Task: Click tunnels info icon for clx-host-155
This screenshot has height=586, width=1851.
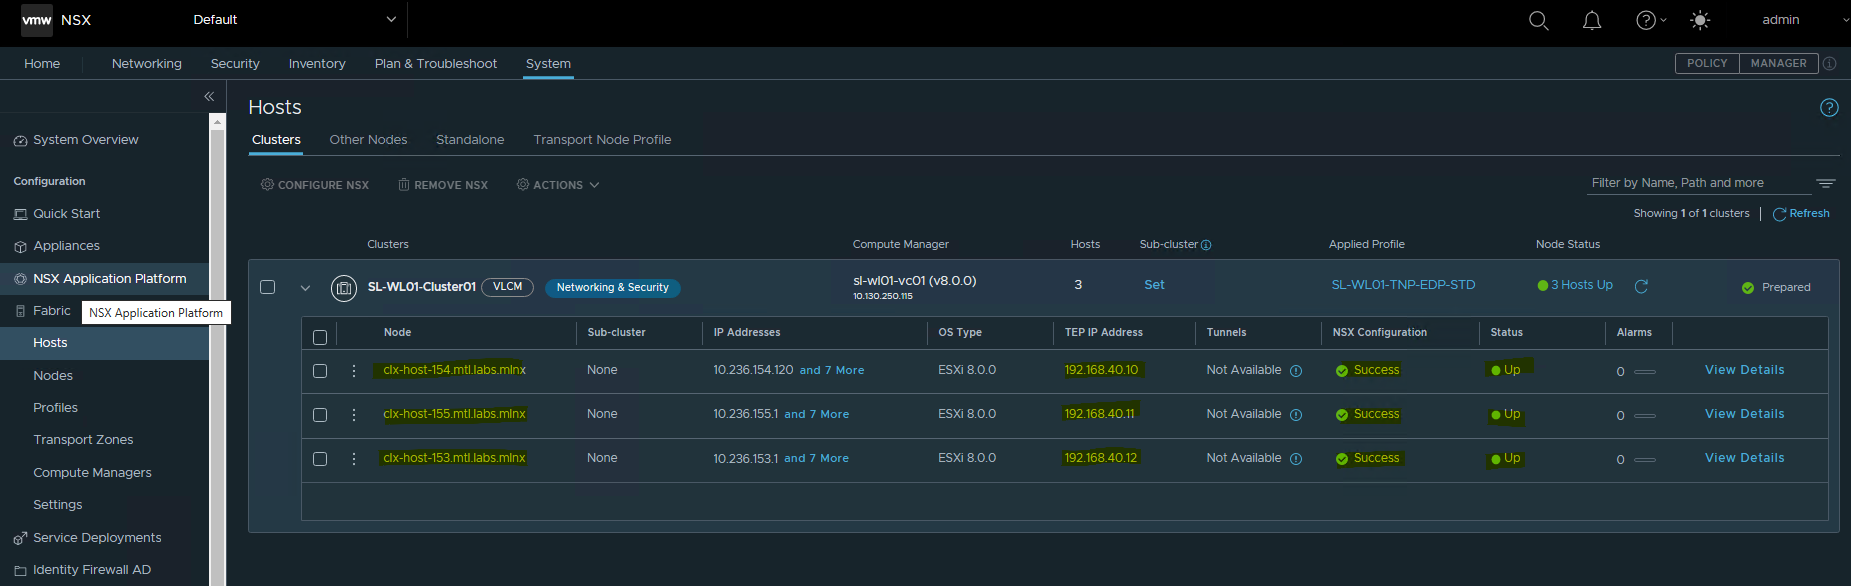Action: (x=1296, y=415)
